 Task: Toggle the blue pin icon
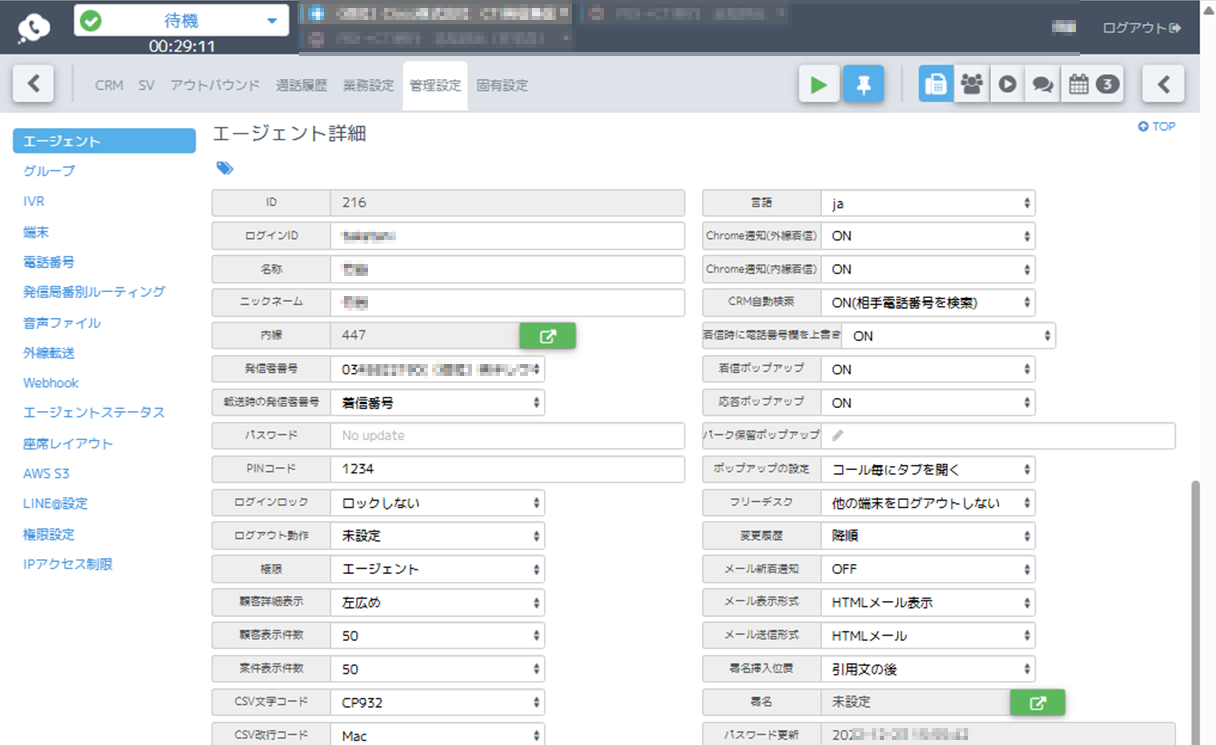pos(863,84)
